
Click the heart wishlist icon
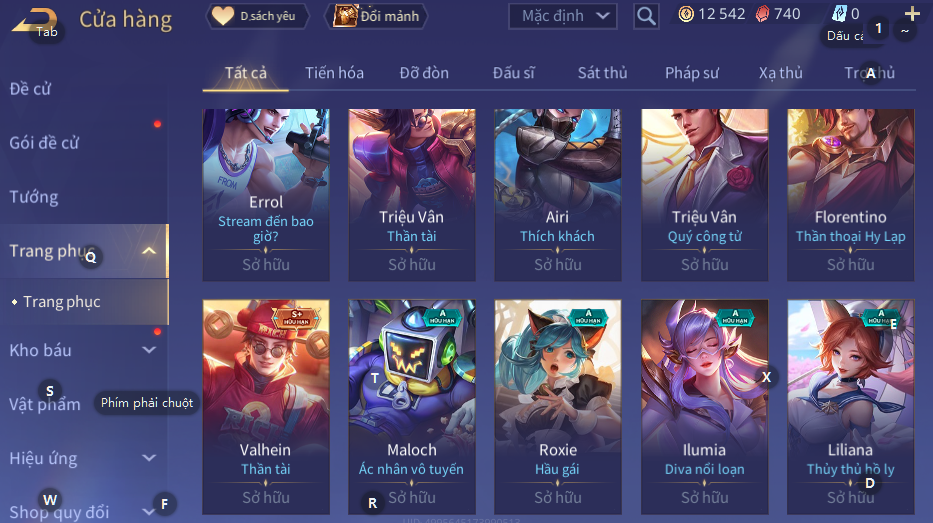(x=223, y=15)
